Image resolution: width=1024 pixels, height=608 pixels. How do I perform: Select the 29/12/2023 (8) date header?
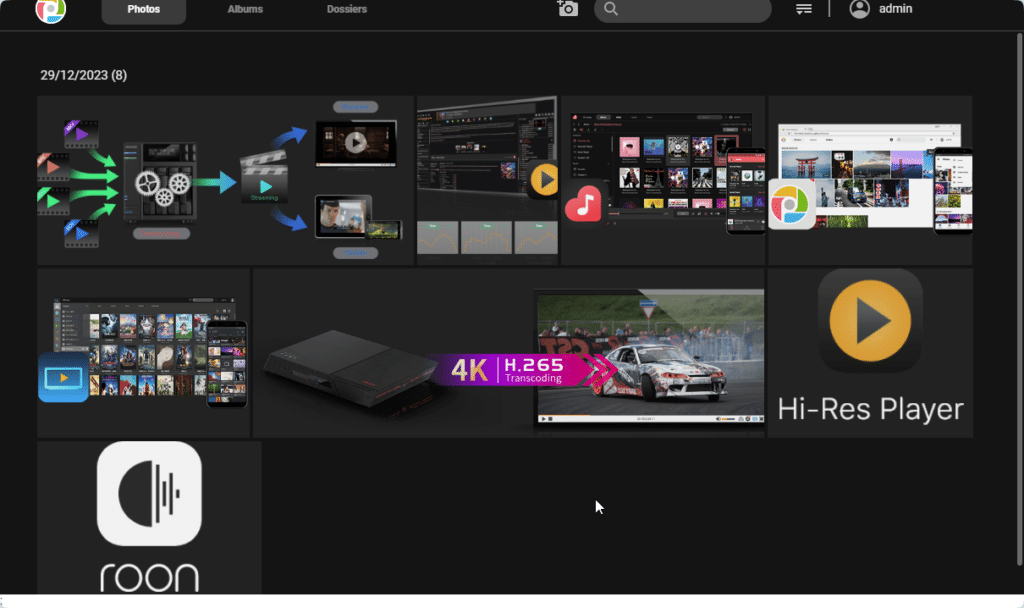83,75
